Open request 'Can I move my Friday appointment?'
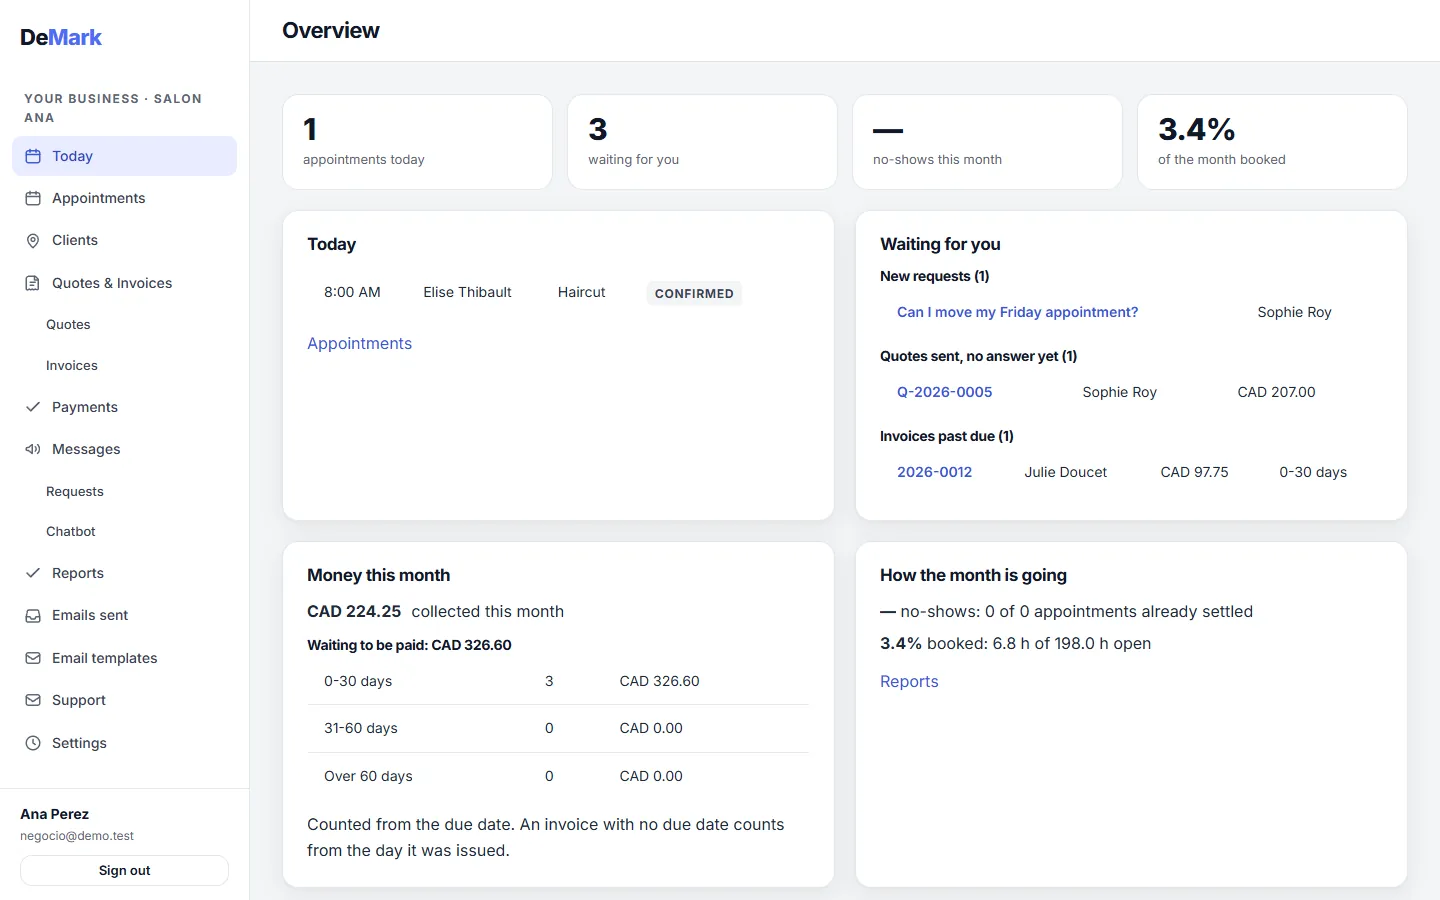The height and width of the screenshot is (900, 1440). coord(1017,312)
